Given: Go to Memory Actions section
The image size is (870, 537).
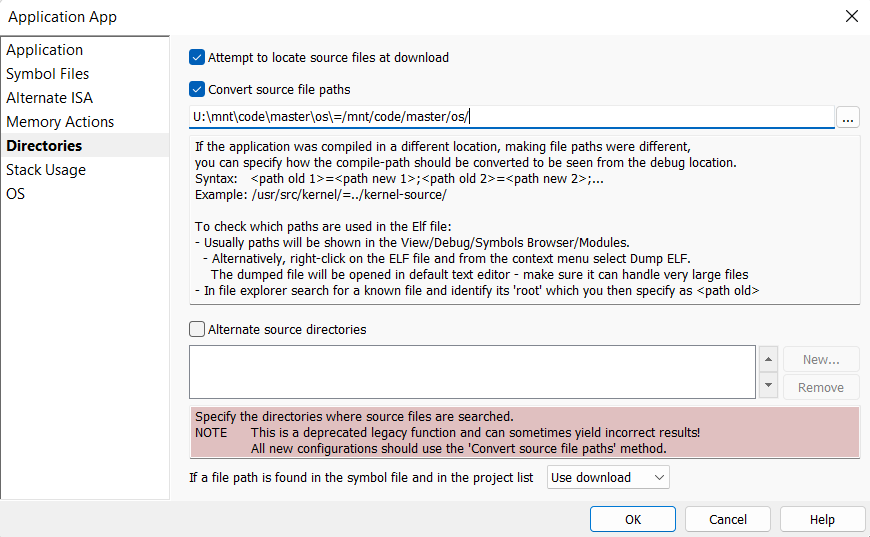Looking at the screenshot, I should click(60, 122).
